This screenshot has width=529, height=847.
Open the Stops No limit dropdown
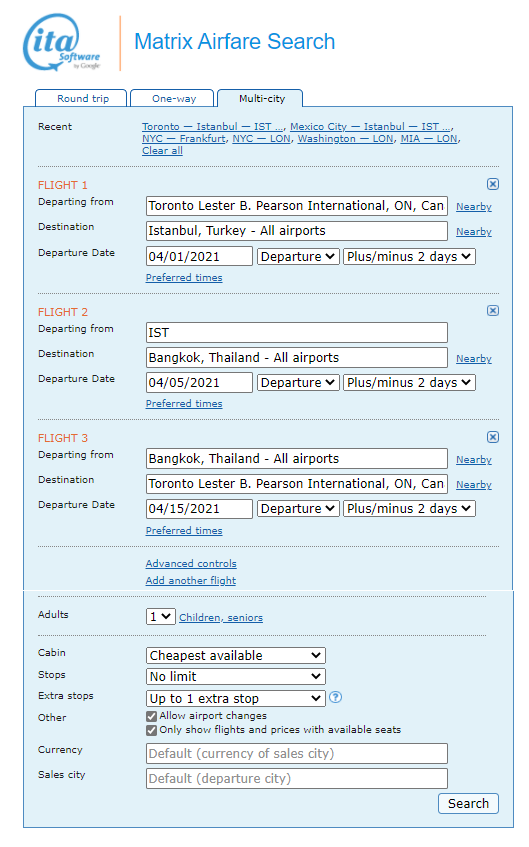click(236, 676)
